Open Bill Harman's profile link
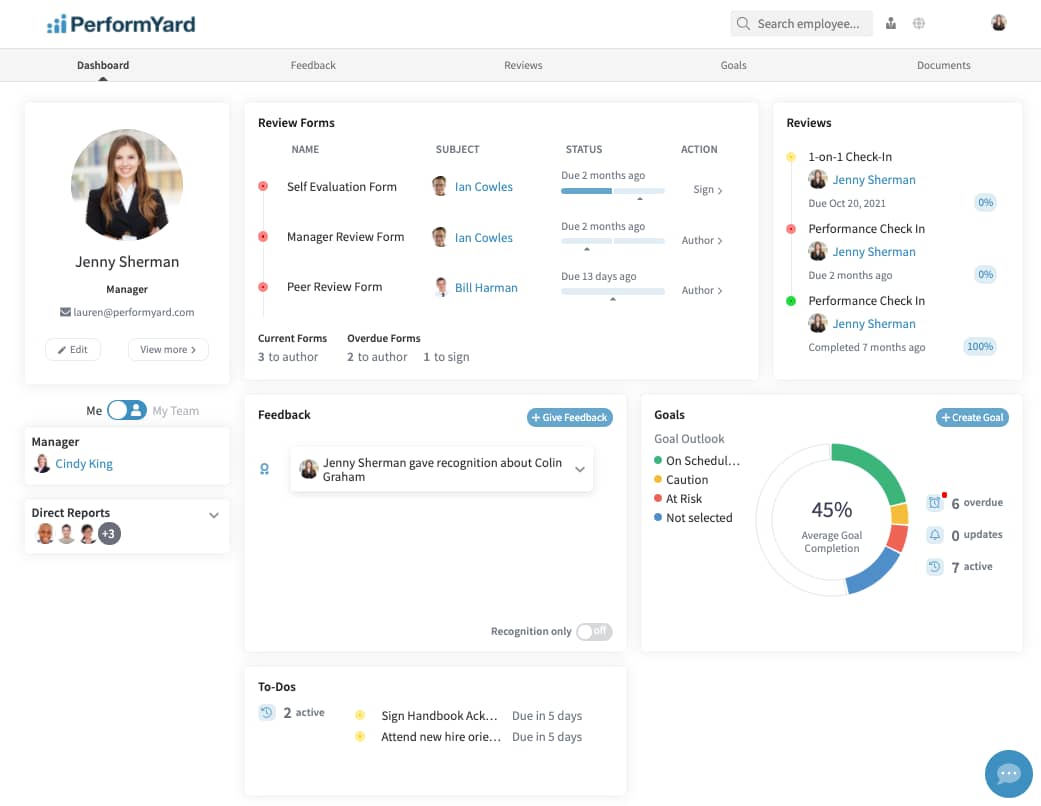The height and width of the screenshot is (806, 1041). point(486,287)
